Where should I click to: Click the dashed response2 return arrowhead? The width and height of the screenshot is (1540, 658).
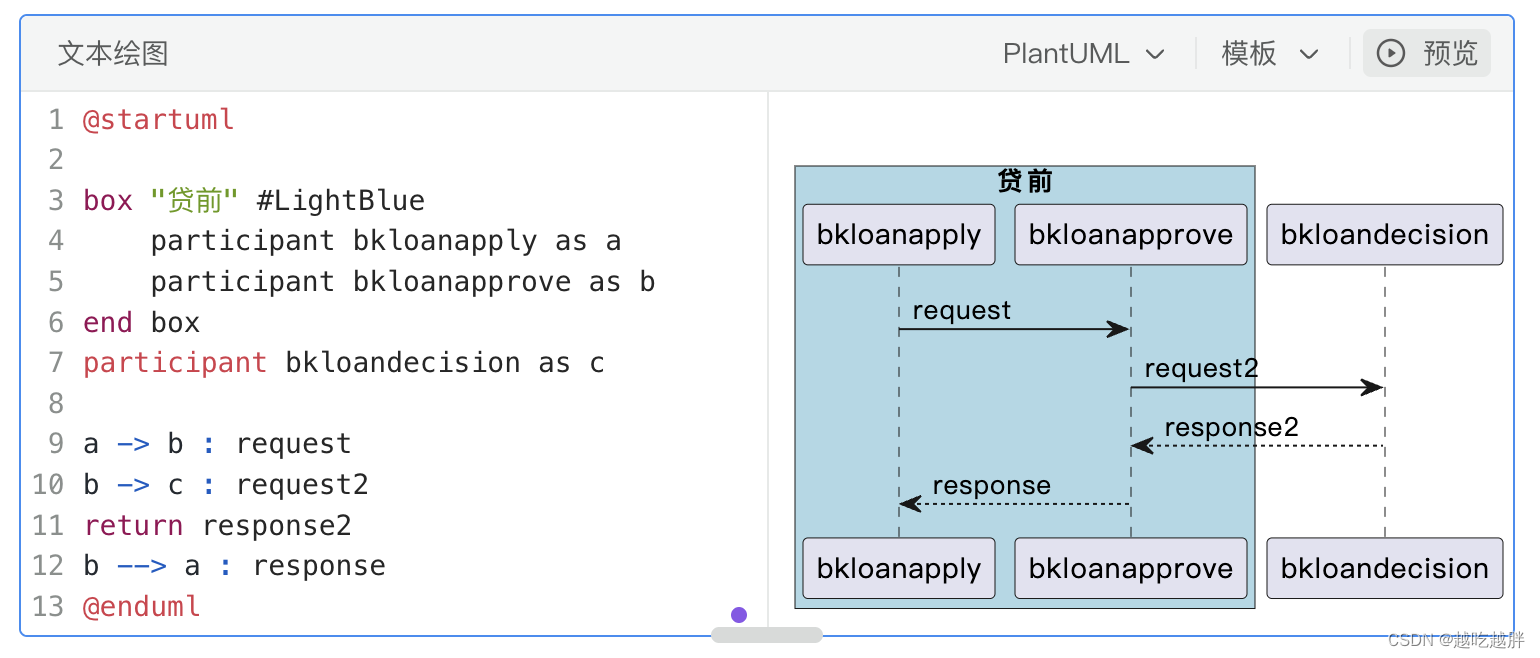click(1143, 446)
